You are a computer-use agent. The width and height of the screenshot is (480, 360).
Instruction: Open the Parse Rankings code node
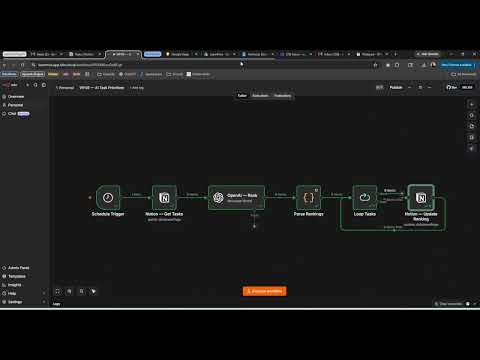[x=309, y=197]
